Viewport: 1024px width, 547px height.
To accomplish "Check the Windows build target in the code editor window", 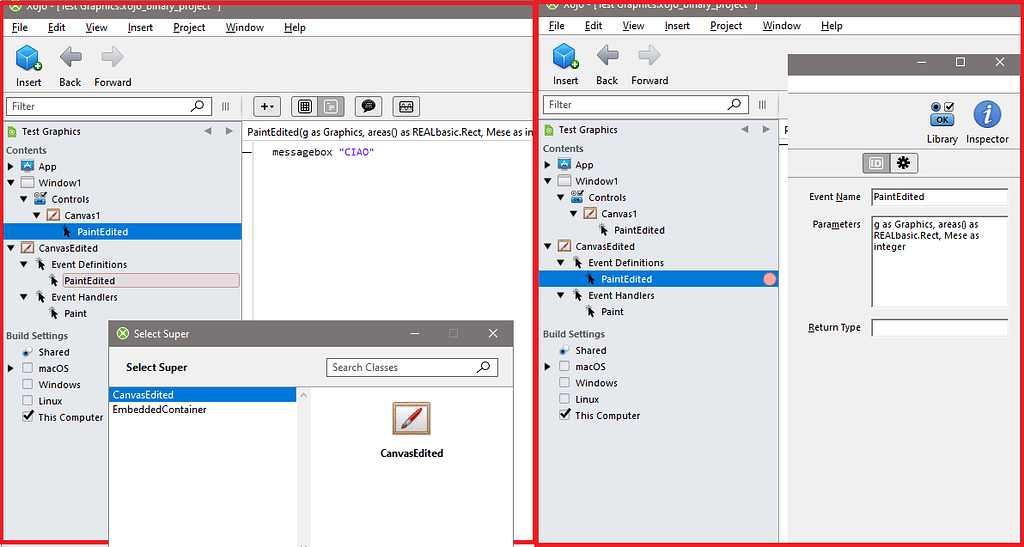I will [x=27, y=384].
